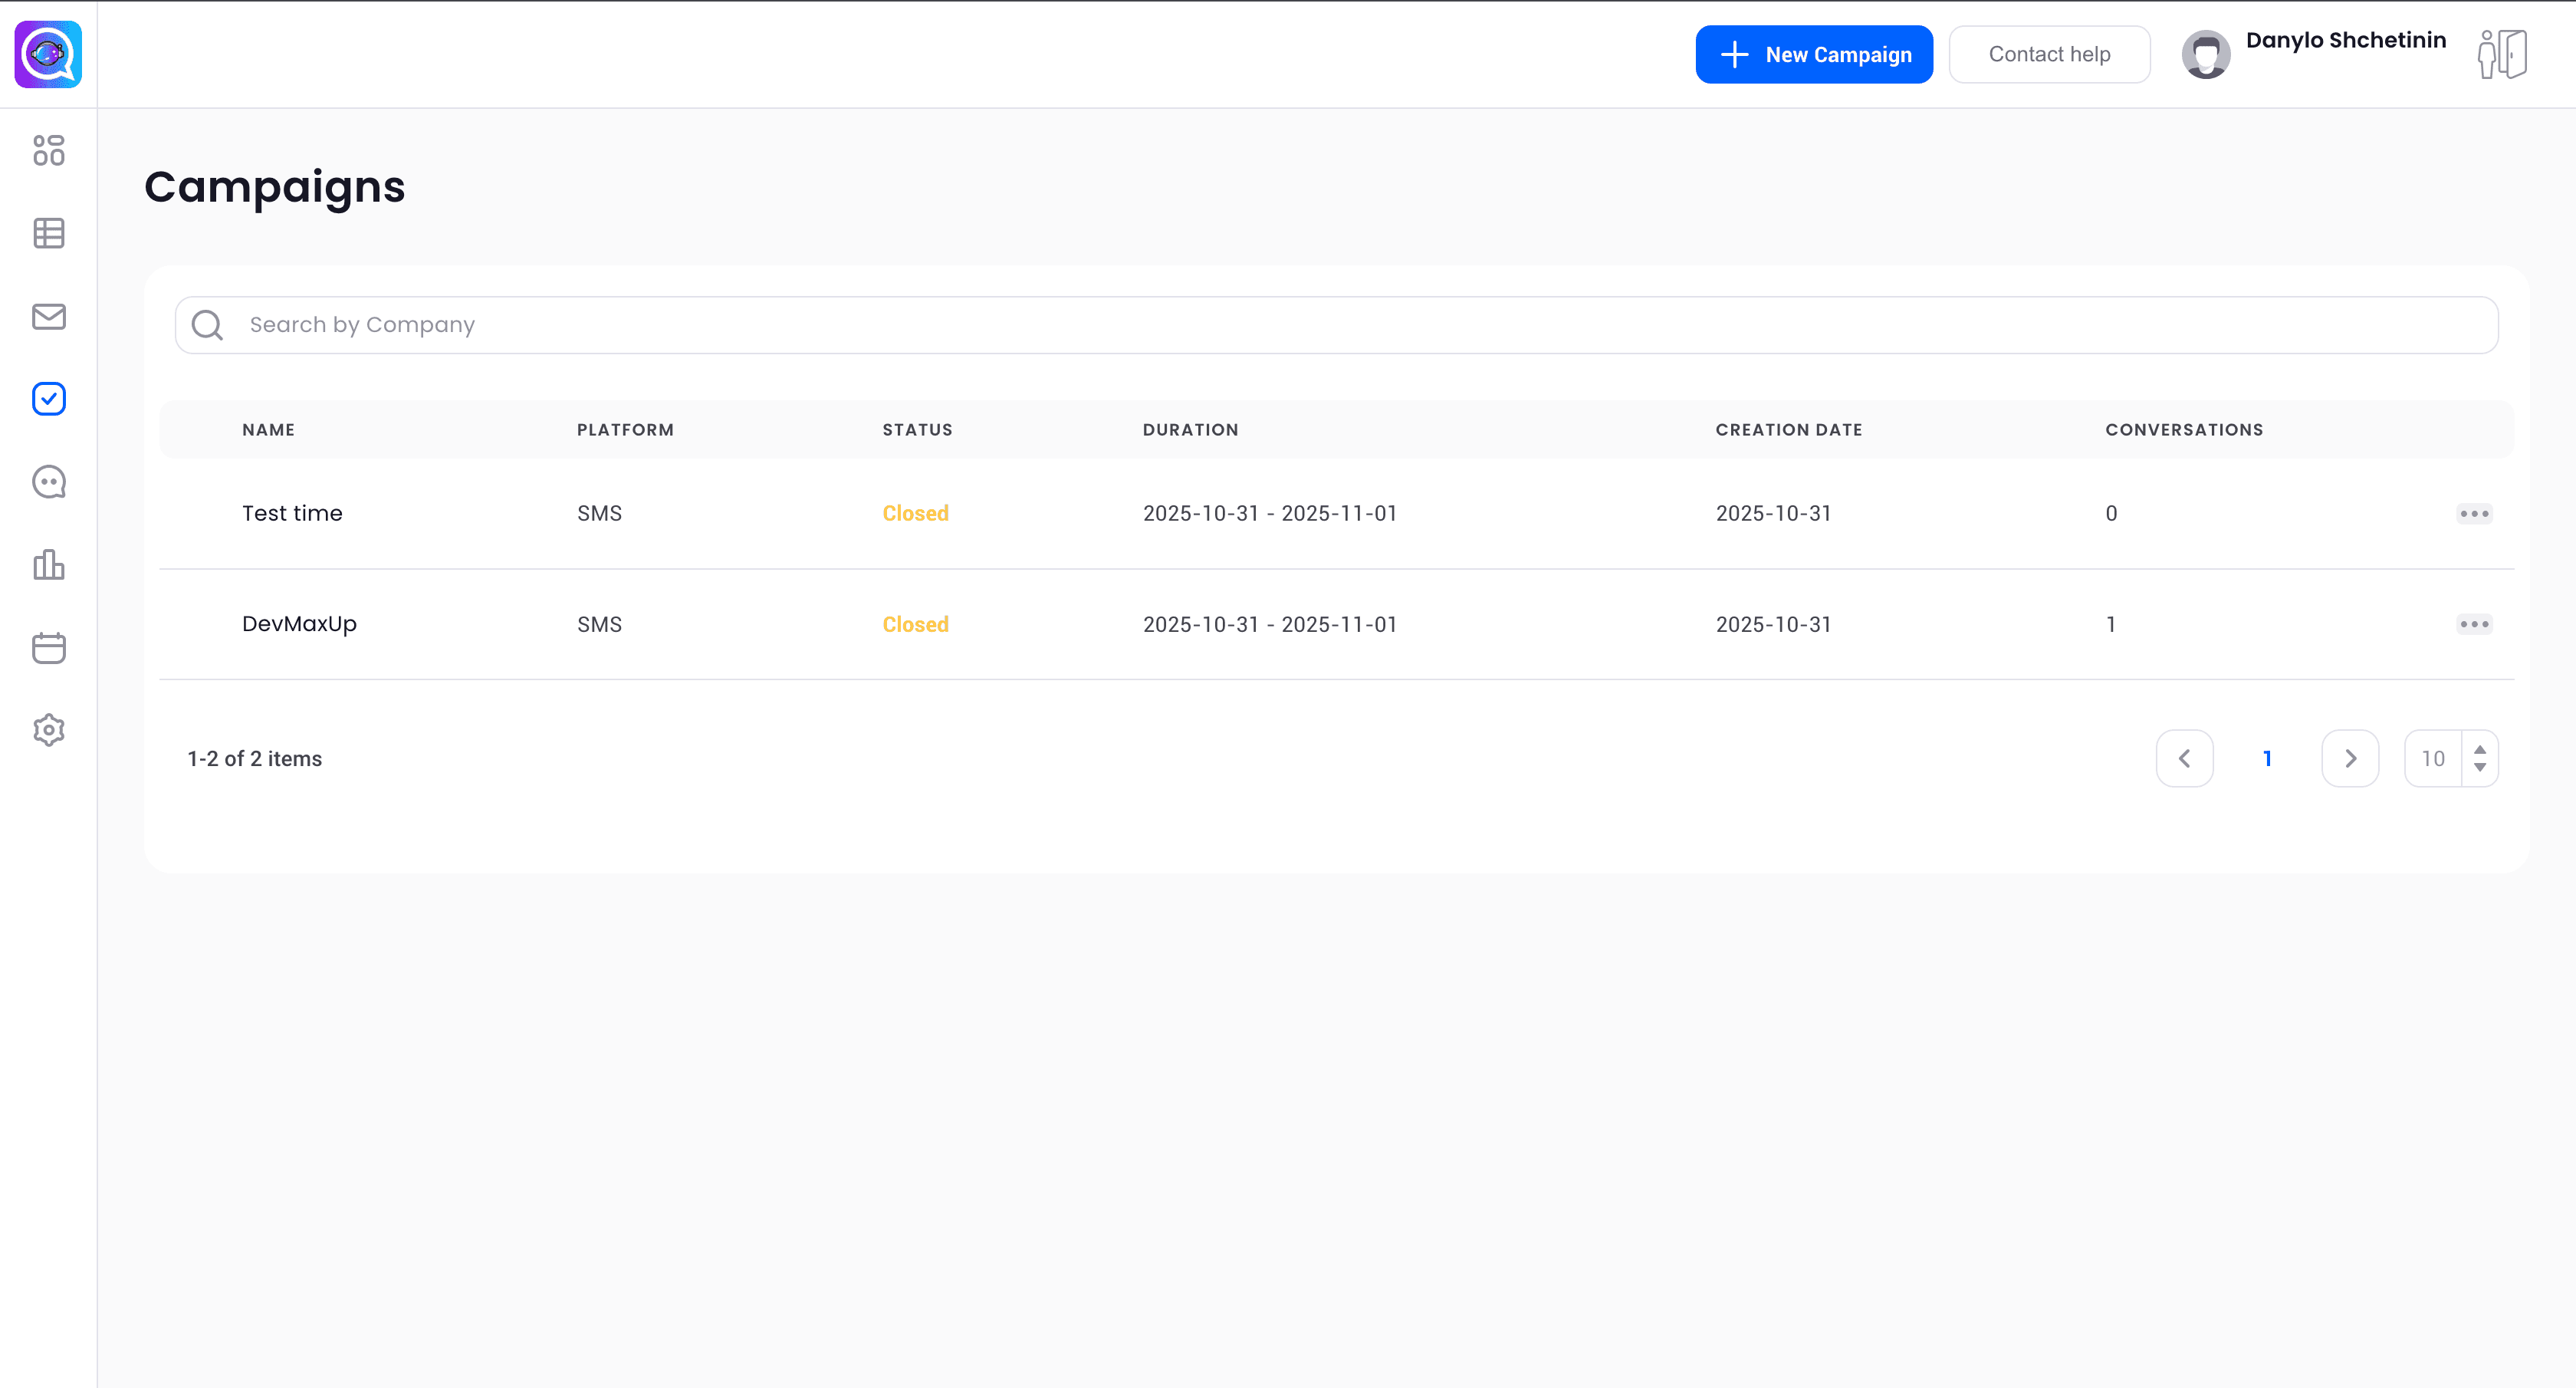Select page 1 in pagination

coord(2267,759)
